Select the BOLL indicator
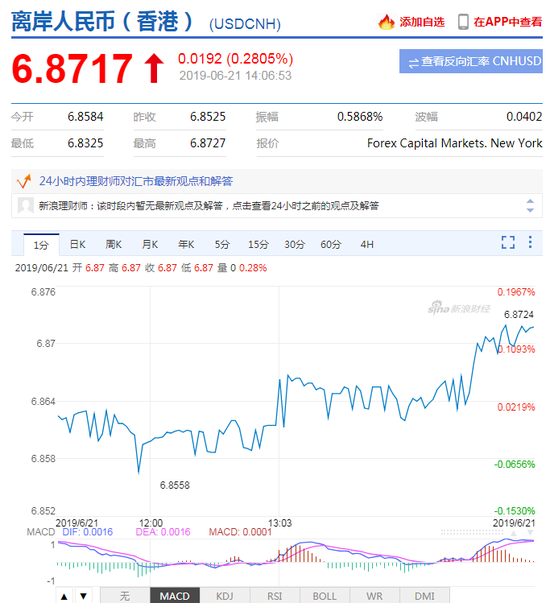 pyautogui.click(x=325, y=596)
